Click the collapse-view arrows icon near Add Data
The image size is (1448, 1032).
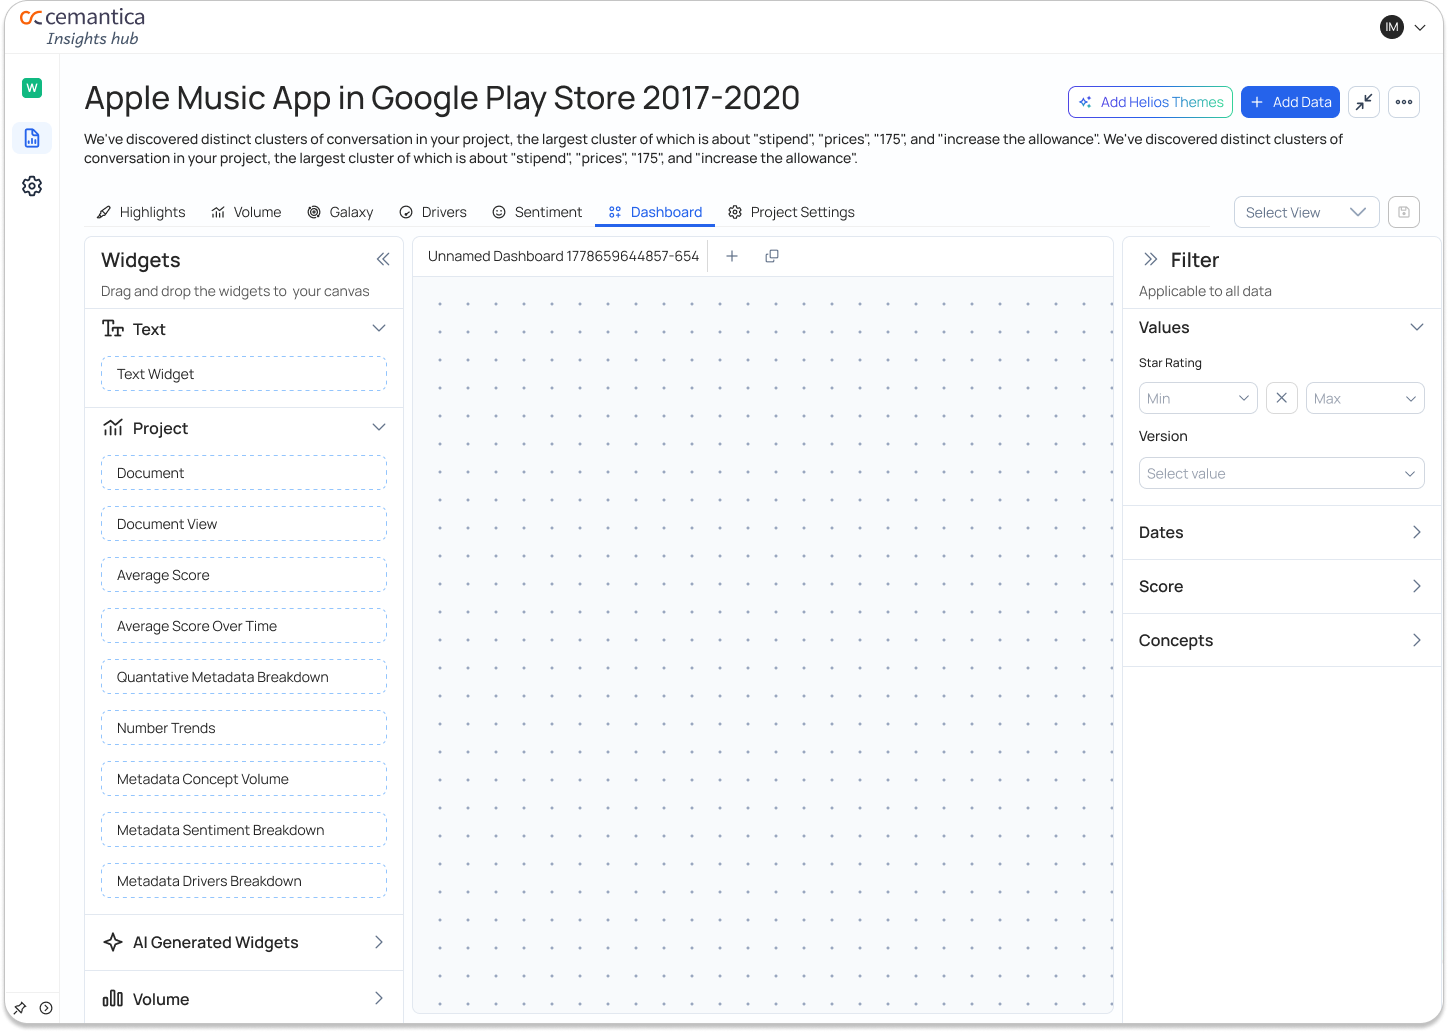1364,102
